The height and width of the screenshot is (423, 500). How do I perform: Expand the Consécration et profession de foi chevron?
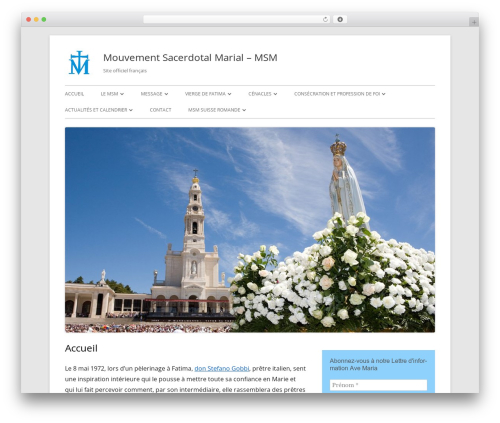[384, 94]
